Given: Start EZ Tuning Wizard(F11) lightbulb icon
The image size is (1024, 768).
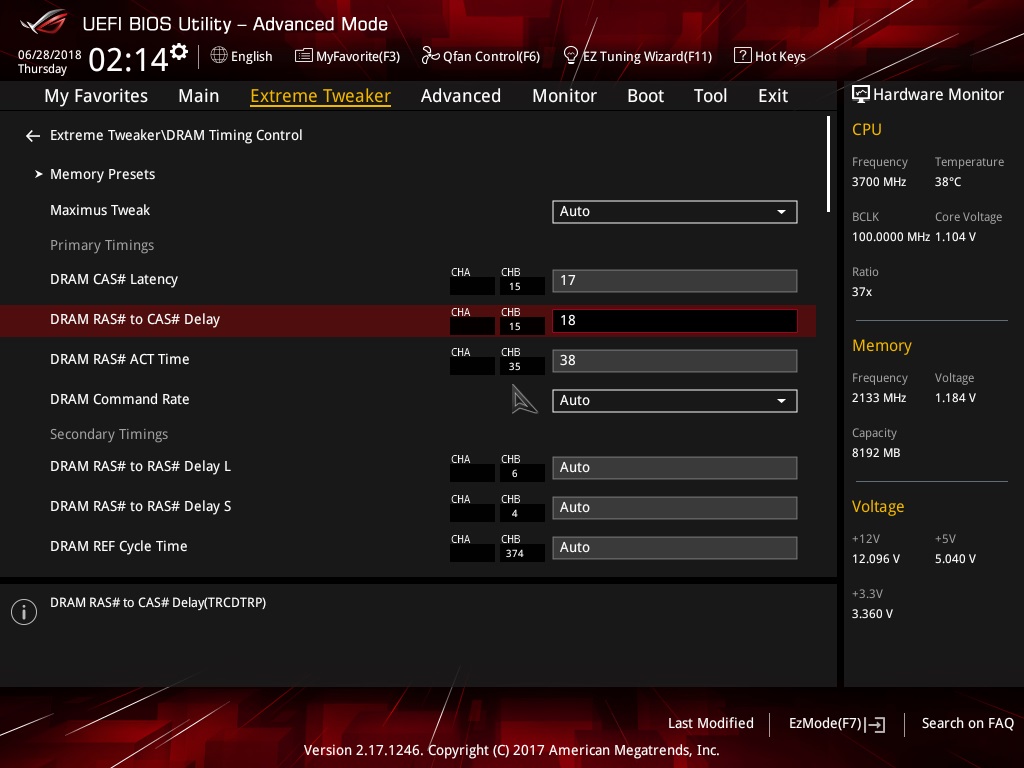Looking at the screenshot, I should click(x=571, y=55).
